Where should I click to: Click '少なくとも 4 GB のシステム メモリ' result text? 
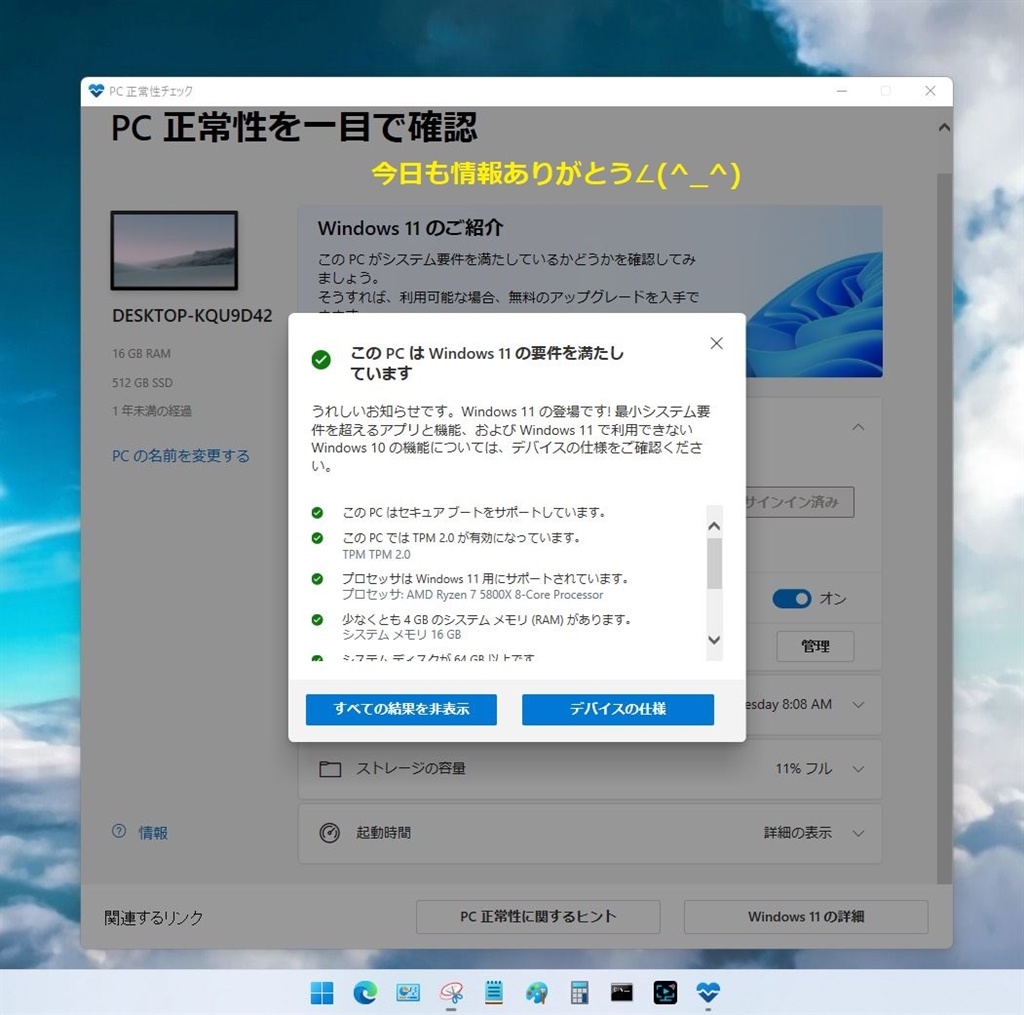[x=487, y=620]
